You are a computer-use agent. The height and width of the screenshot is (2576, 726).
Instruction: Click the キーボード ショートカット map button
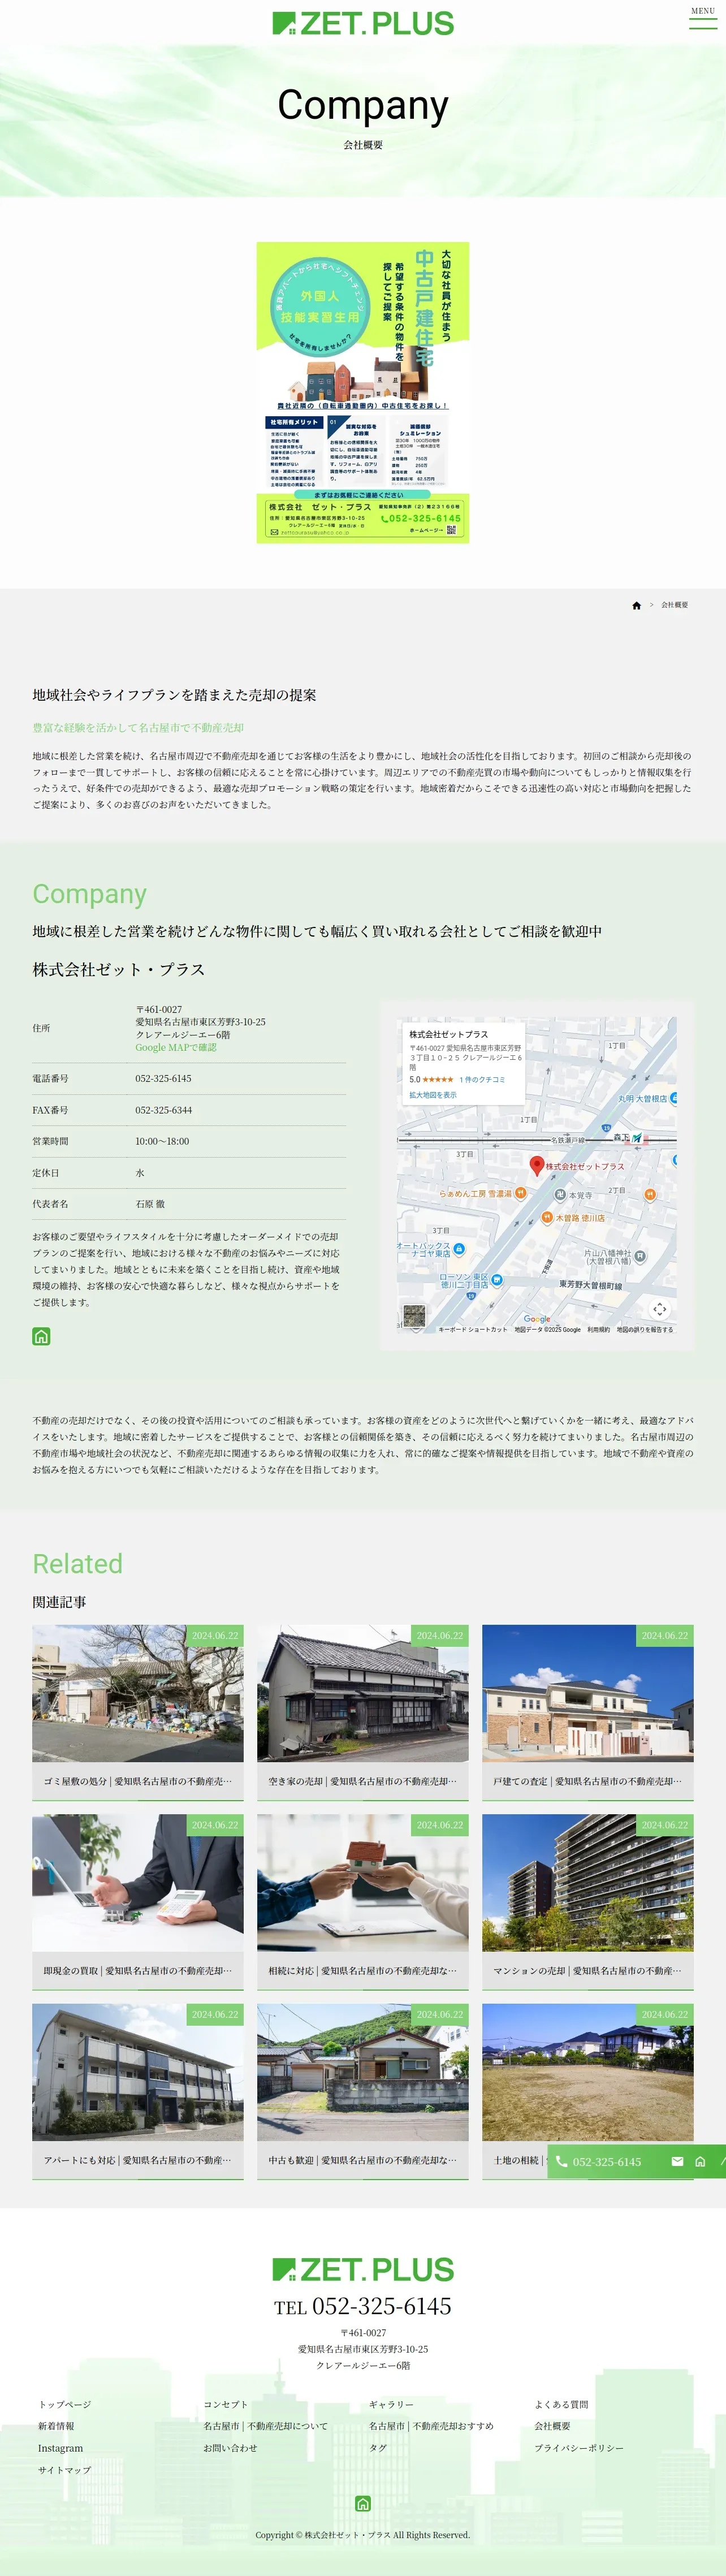(472, 1330)
